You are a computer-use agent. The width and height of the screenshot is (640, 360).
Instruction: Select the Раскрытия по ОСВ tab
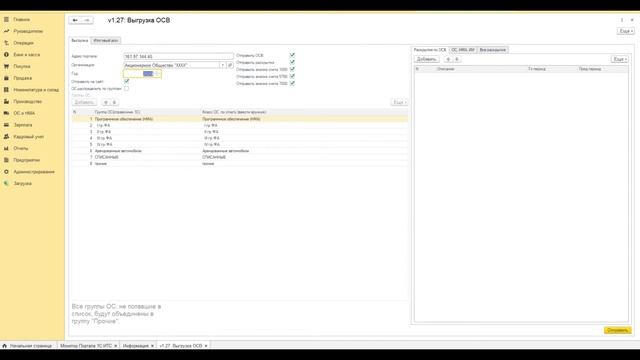[430, 50]
